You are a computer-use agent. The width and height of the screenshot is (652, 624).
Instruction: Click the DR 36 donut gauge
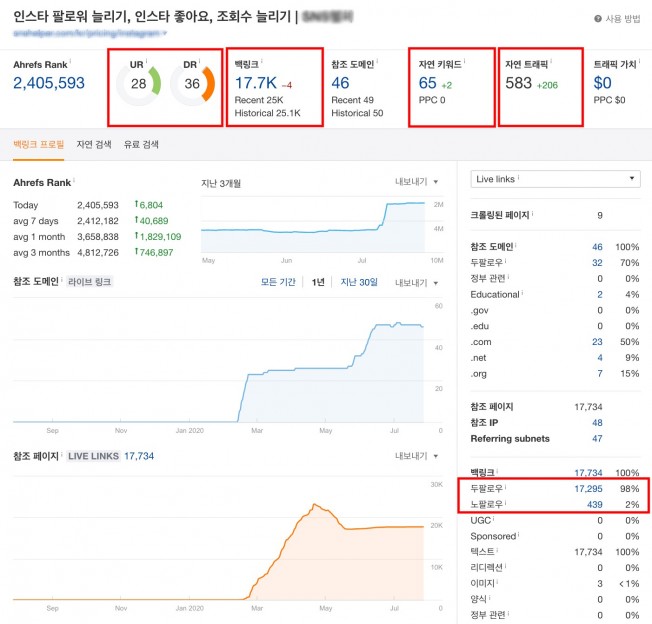pyautogui.click(x=193, y=84)
